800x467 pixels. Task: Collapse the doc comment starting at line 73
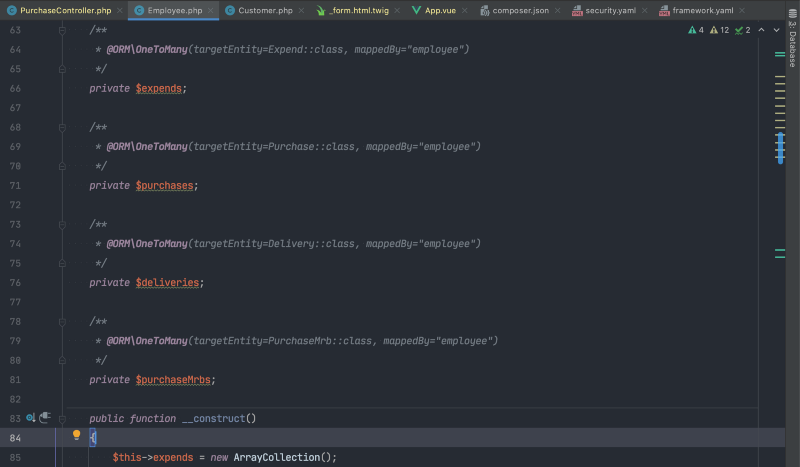(x=62, y=224)
